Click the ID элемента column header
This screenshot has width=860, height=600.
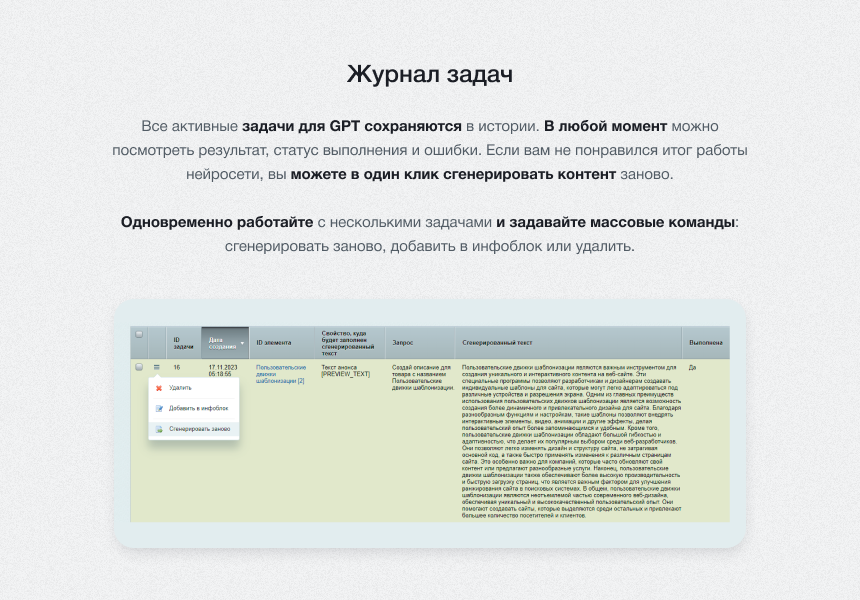[275, 340]
